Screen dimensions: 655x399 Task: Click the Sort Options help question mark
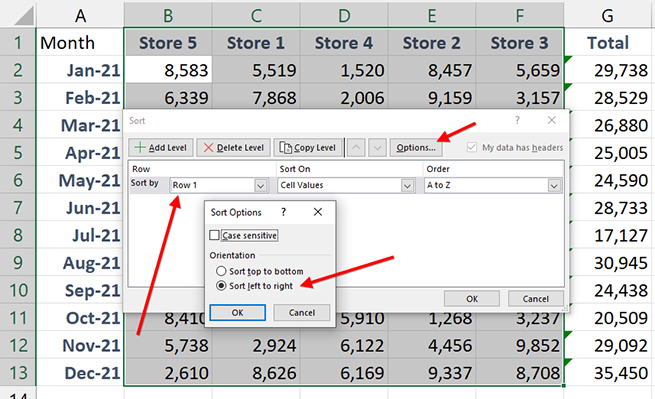tap(284, 212)
